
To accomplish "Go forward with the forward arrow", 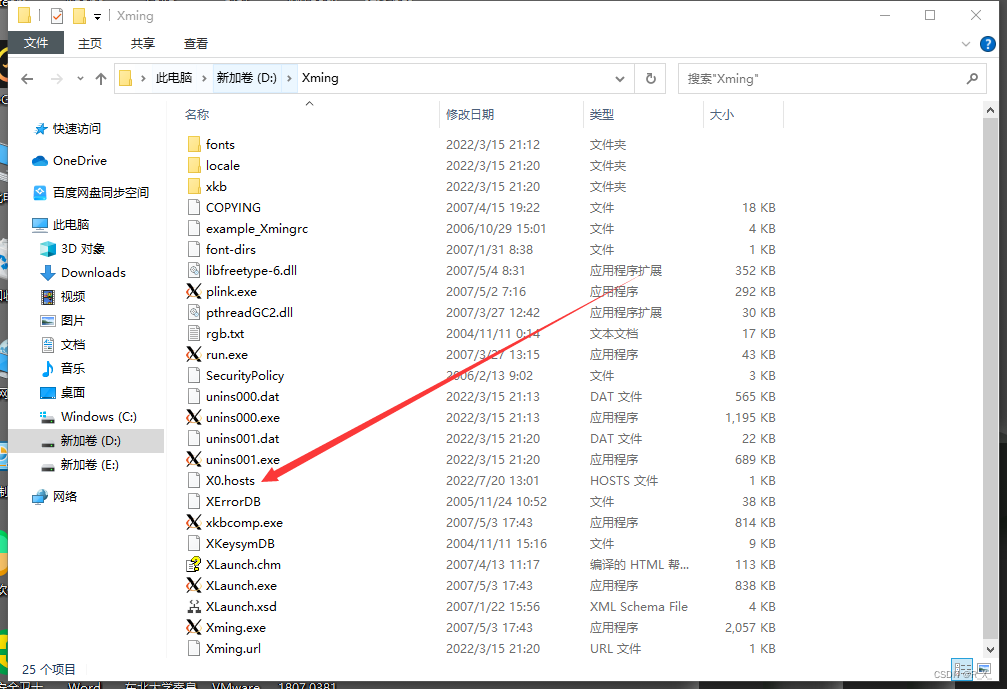I will [57, 78].
